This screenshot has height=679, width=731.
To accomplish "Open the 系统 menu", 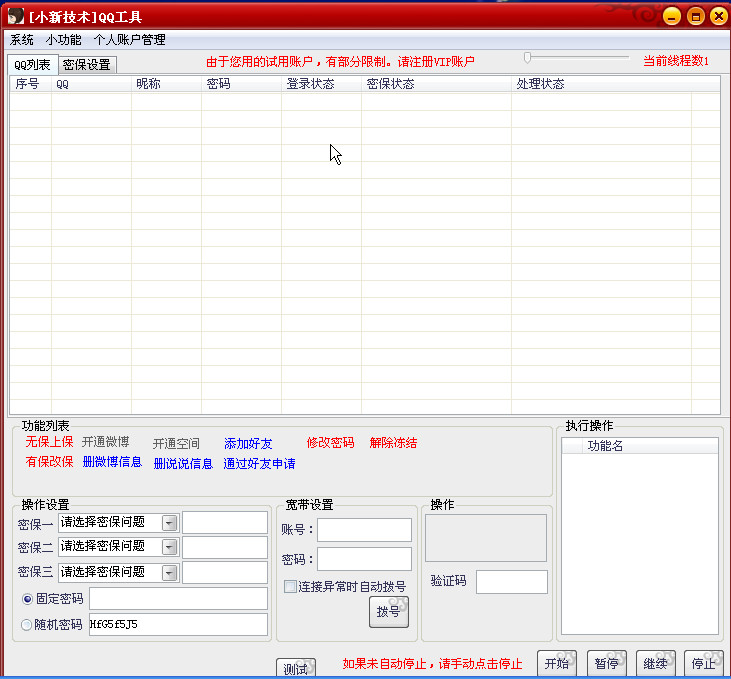I will coord(21,40).
